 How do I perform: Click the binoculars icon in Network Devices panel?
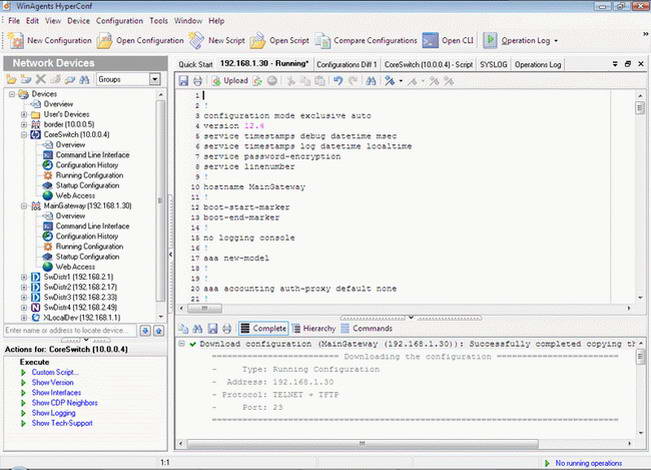tap(84, 79)
